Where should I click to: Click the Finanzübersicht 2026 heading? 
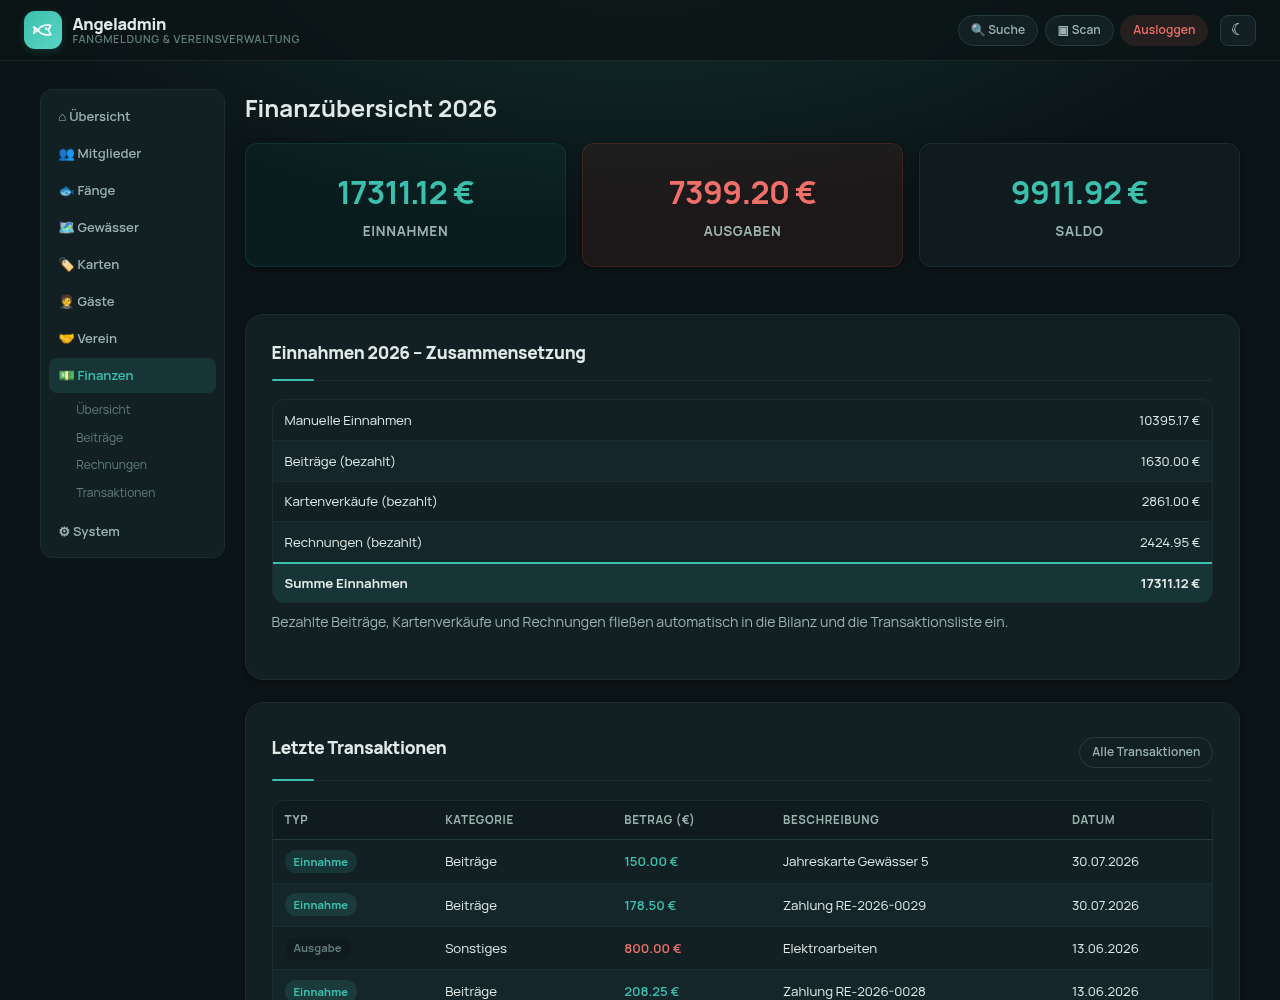pos(371,109)
